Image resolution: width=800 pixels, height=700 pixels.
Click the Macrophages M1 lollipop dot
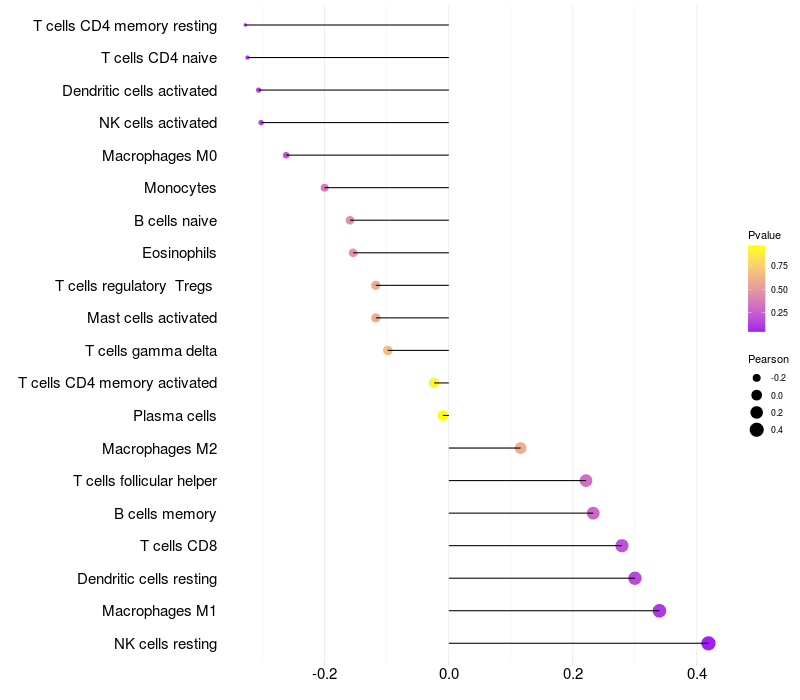[x=659, y=611]
